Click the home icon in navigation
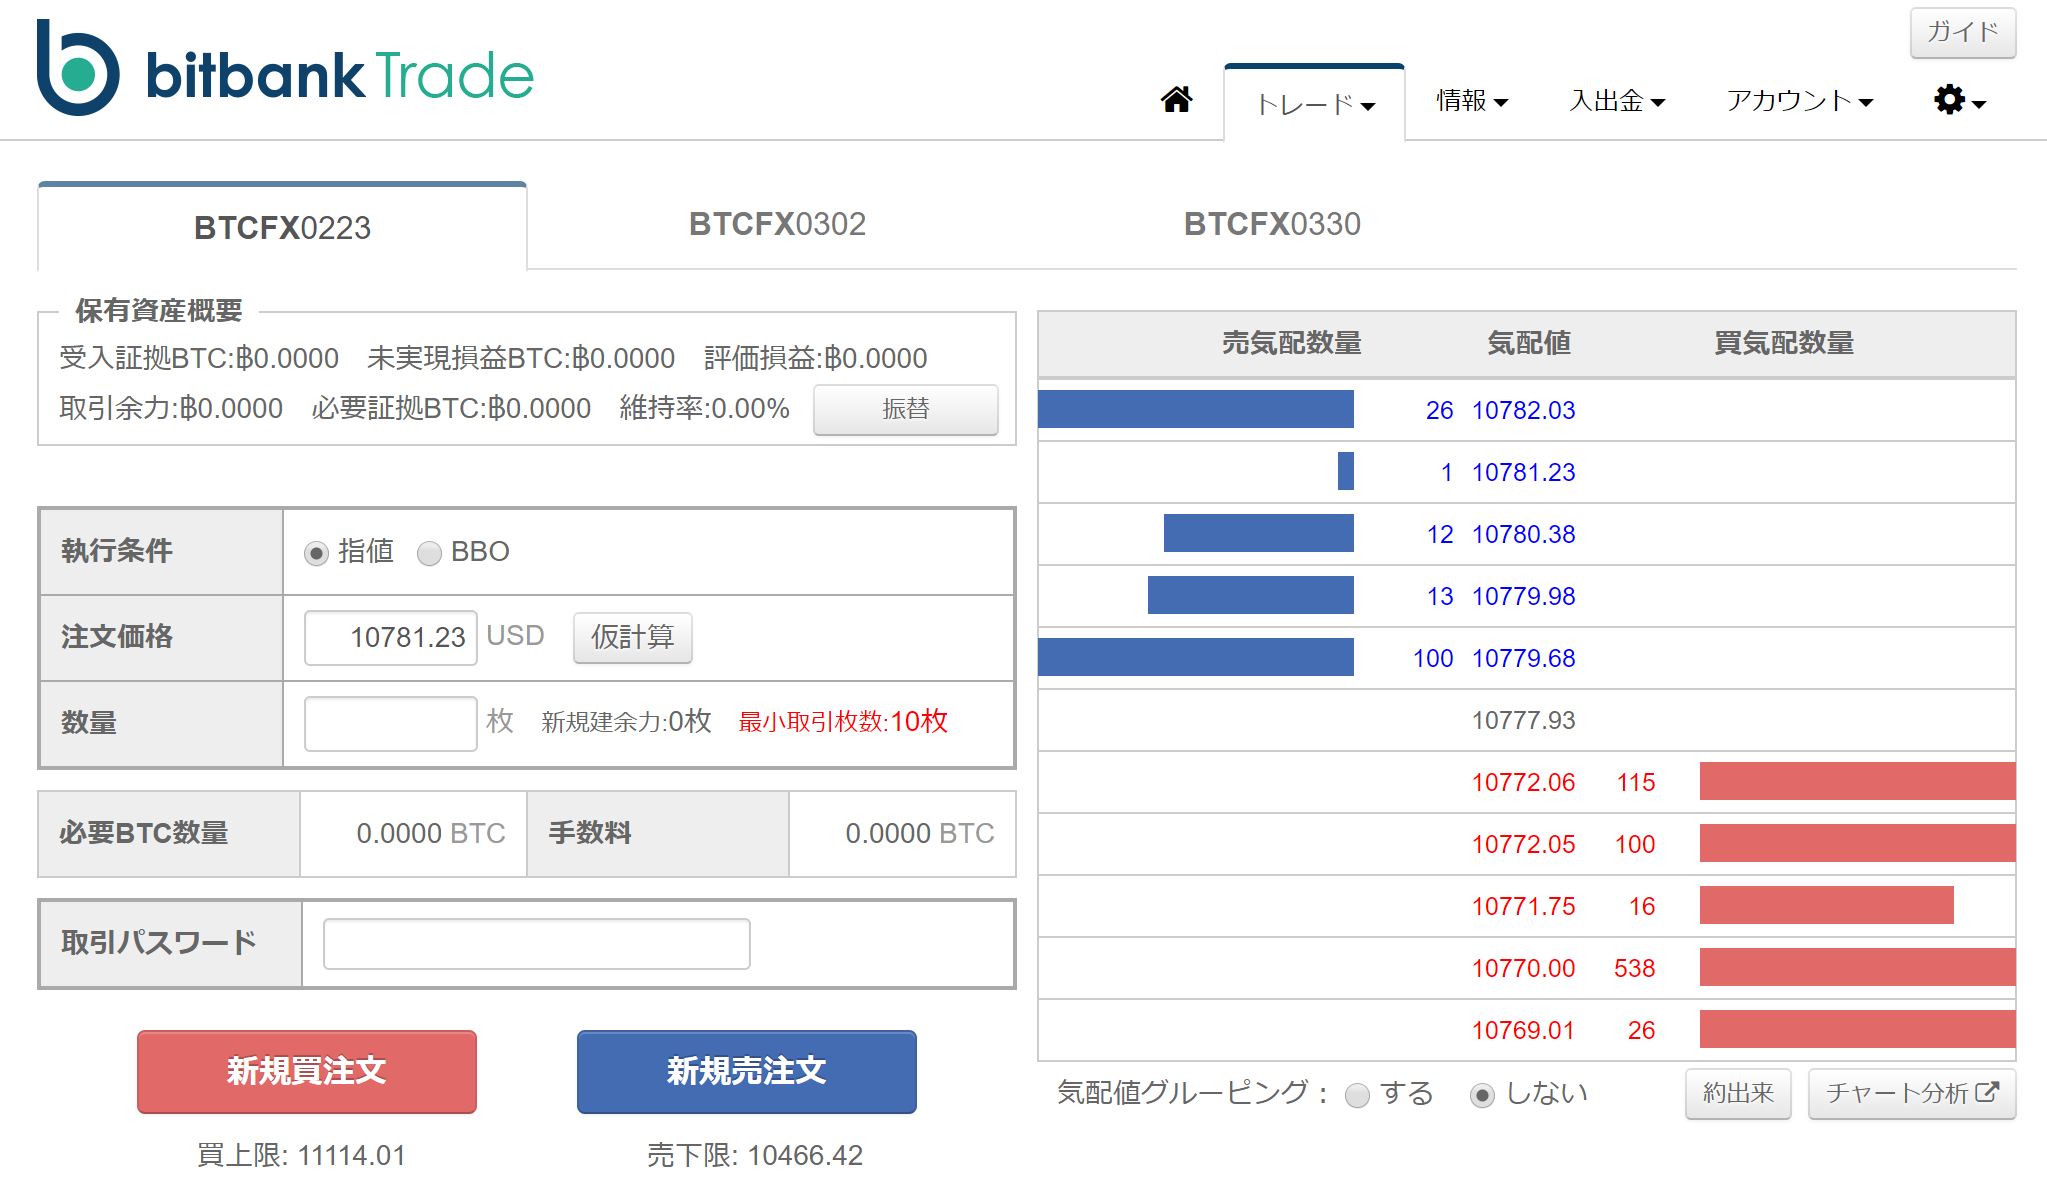Image resolution: width=2047 pixels, height=1195 pixels. (x=1176, y=100)
